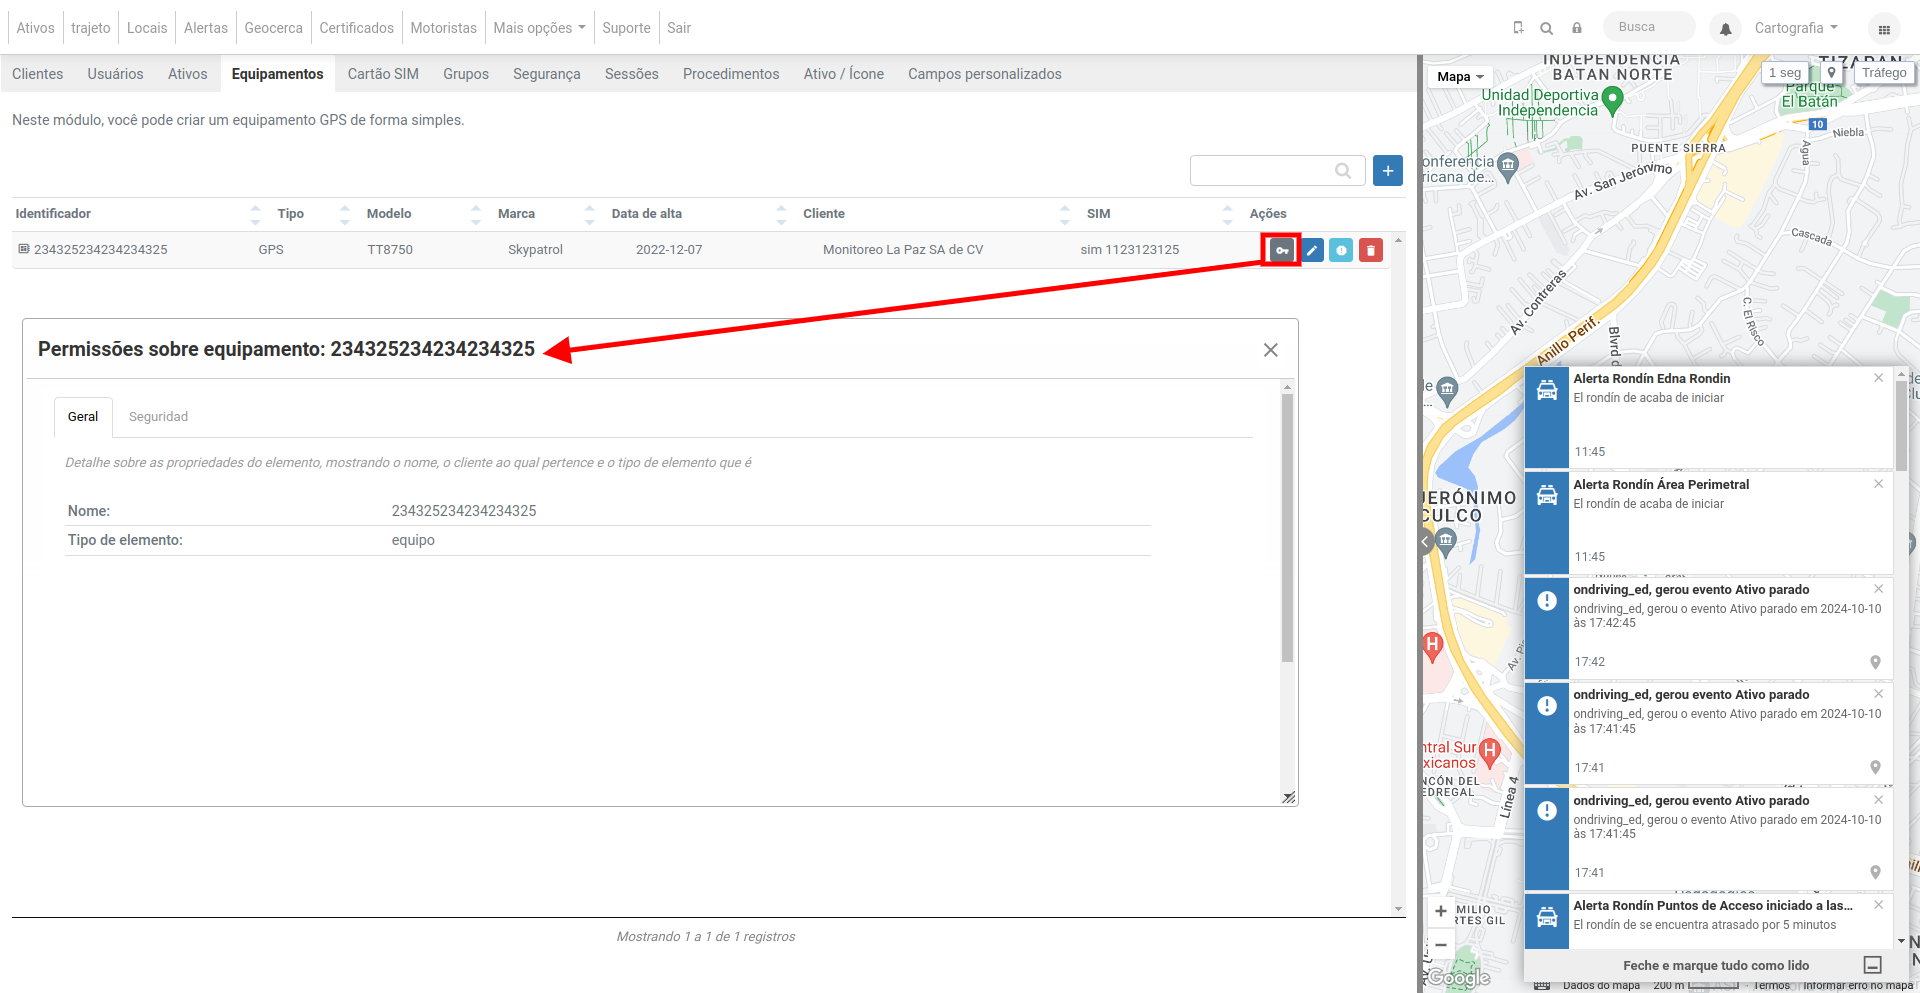Toggle the Tráfego map layer
The image size is (1920, 993).
(x=1884, y=73)
